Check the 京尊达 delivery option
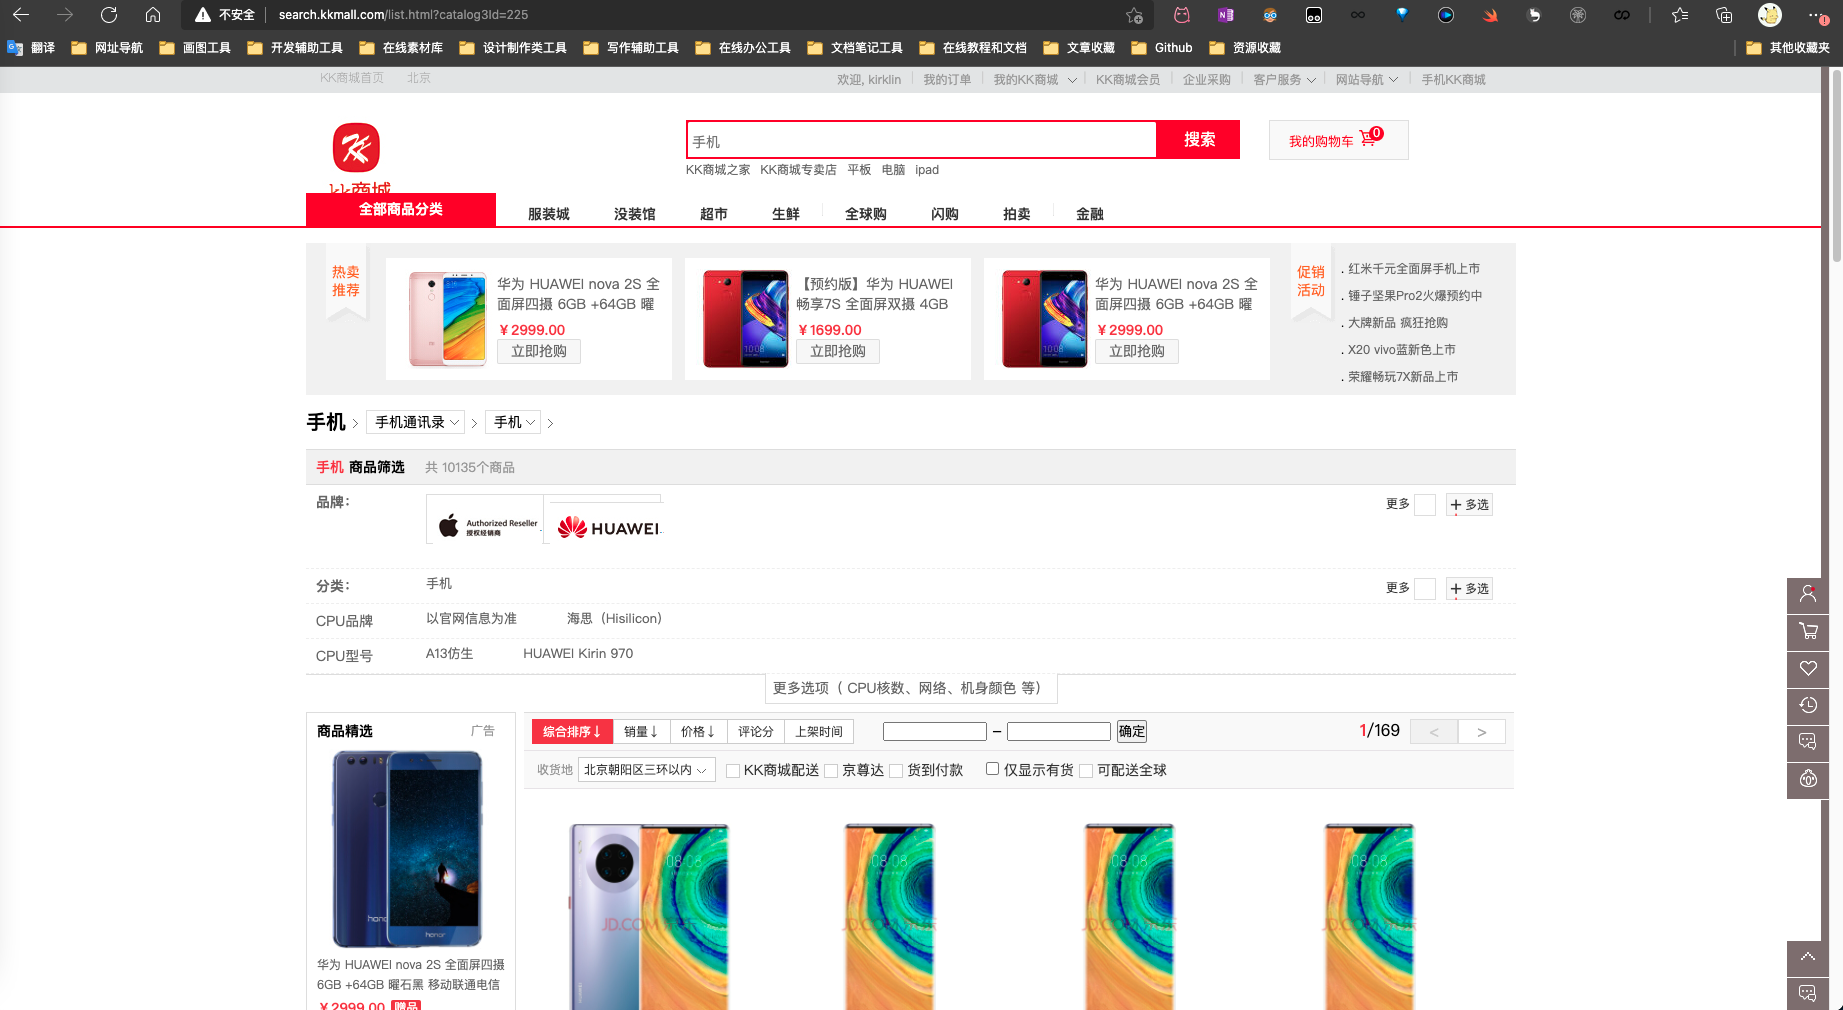Viewport: 1843px width, 1010px height. tap(831, 771)
